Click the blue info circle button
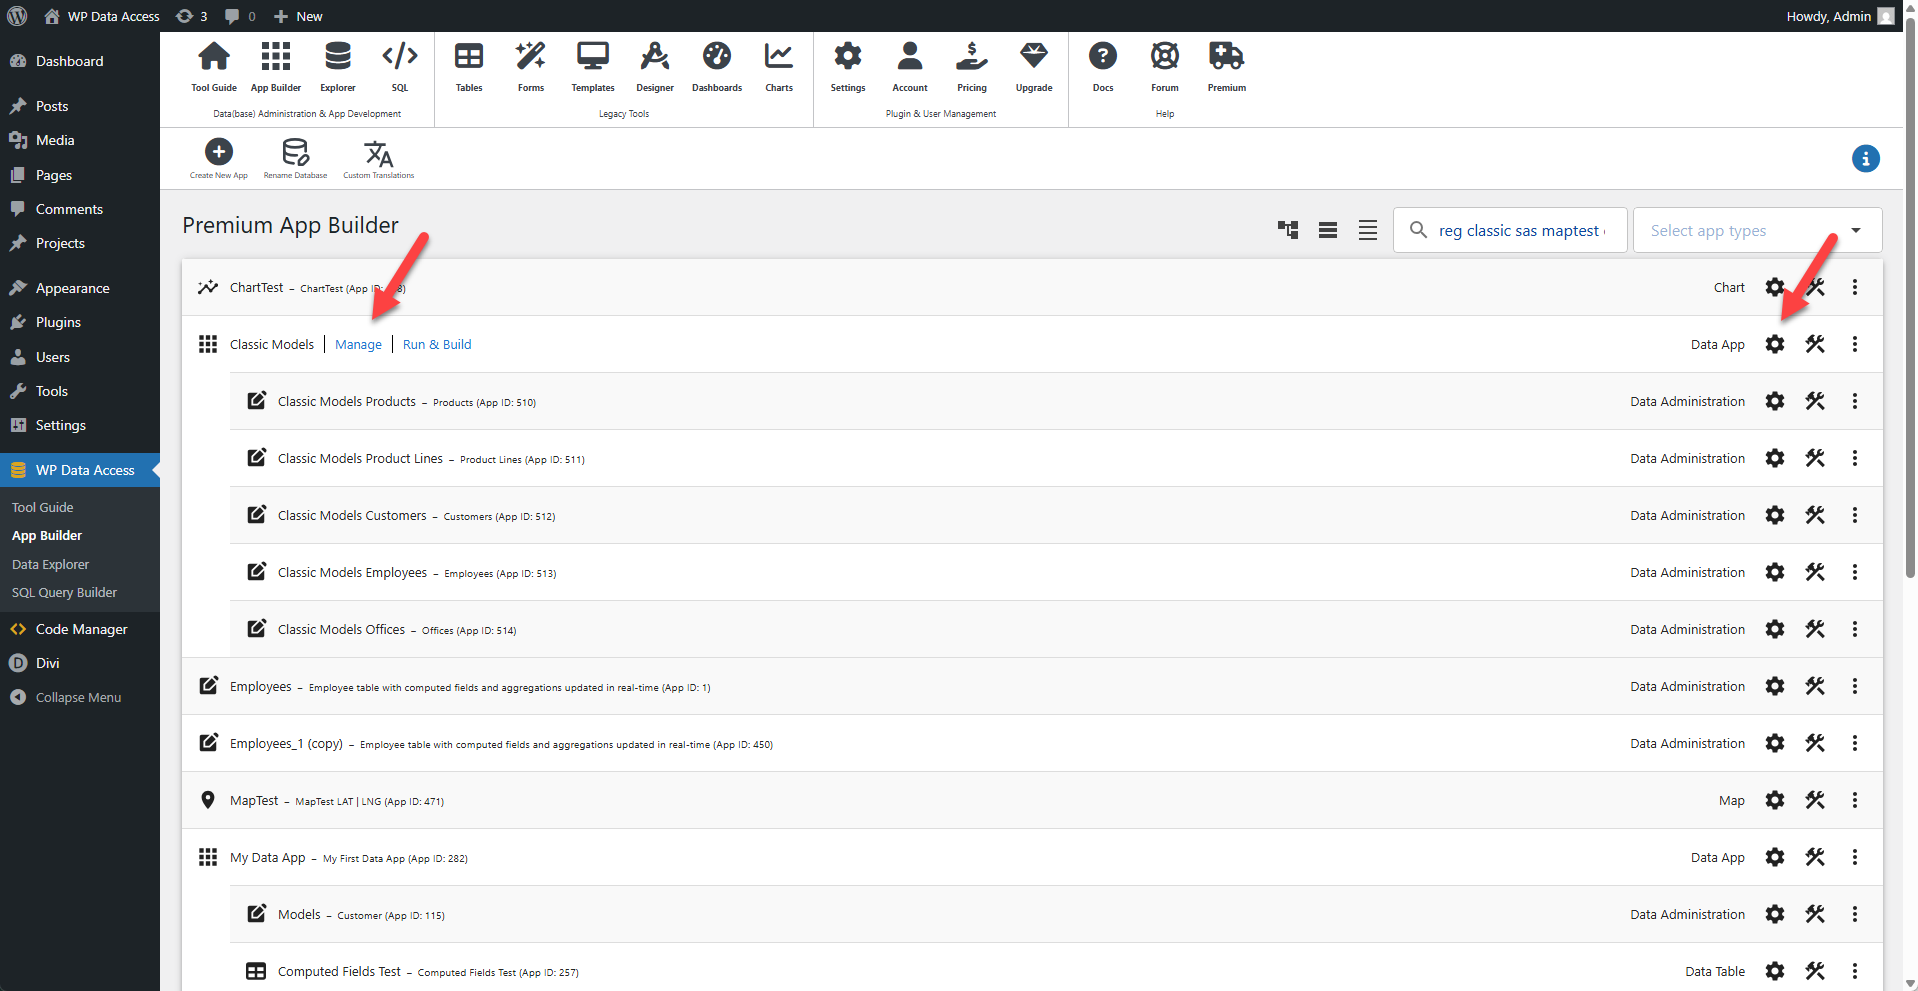 (1865, 158)
